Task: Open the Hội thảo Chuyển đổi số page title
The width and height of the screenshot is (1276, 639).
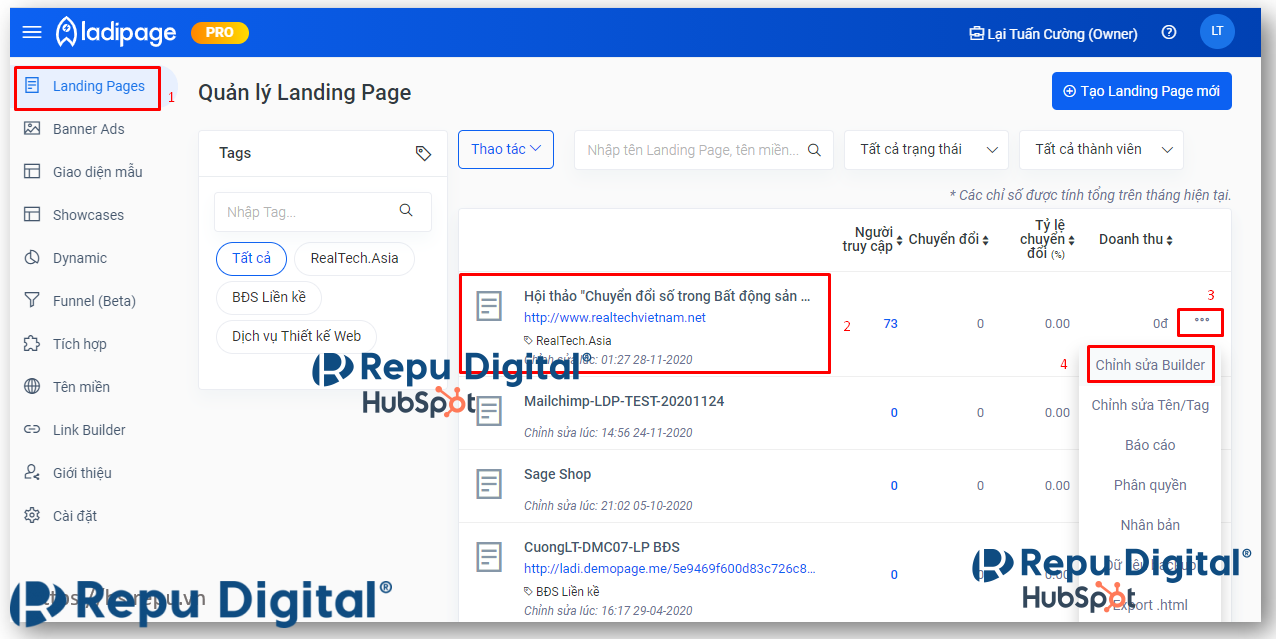Action: point(667,296)
